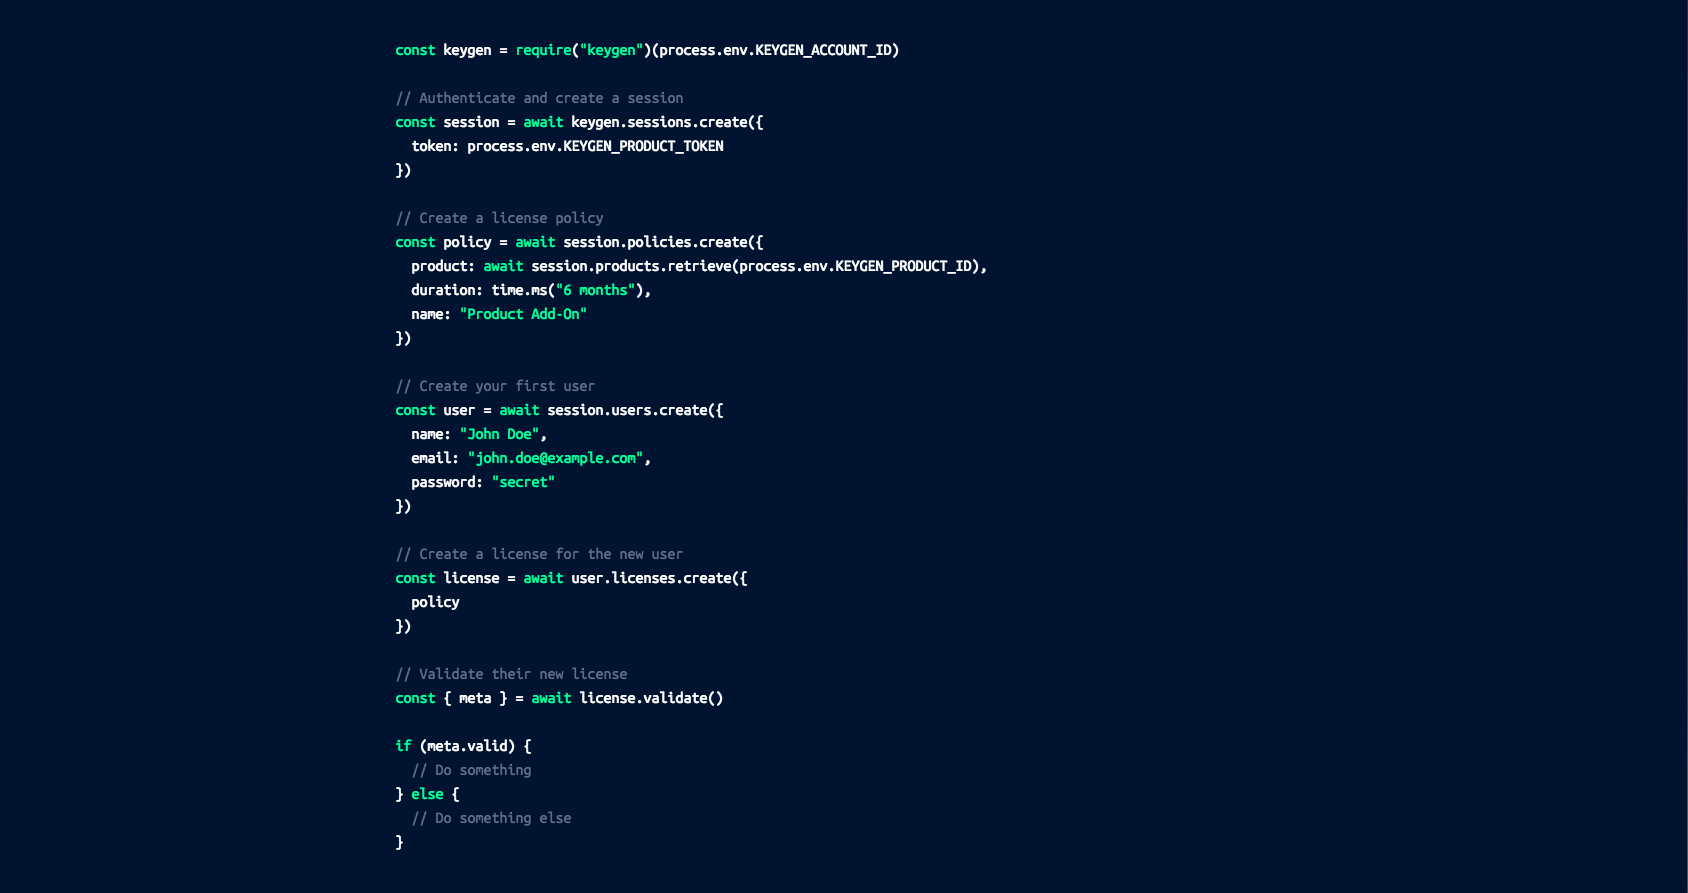Screen dimensions: 1688x893
Task: Select the '// Create a license policy' comment
Action: point(499,218)
